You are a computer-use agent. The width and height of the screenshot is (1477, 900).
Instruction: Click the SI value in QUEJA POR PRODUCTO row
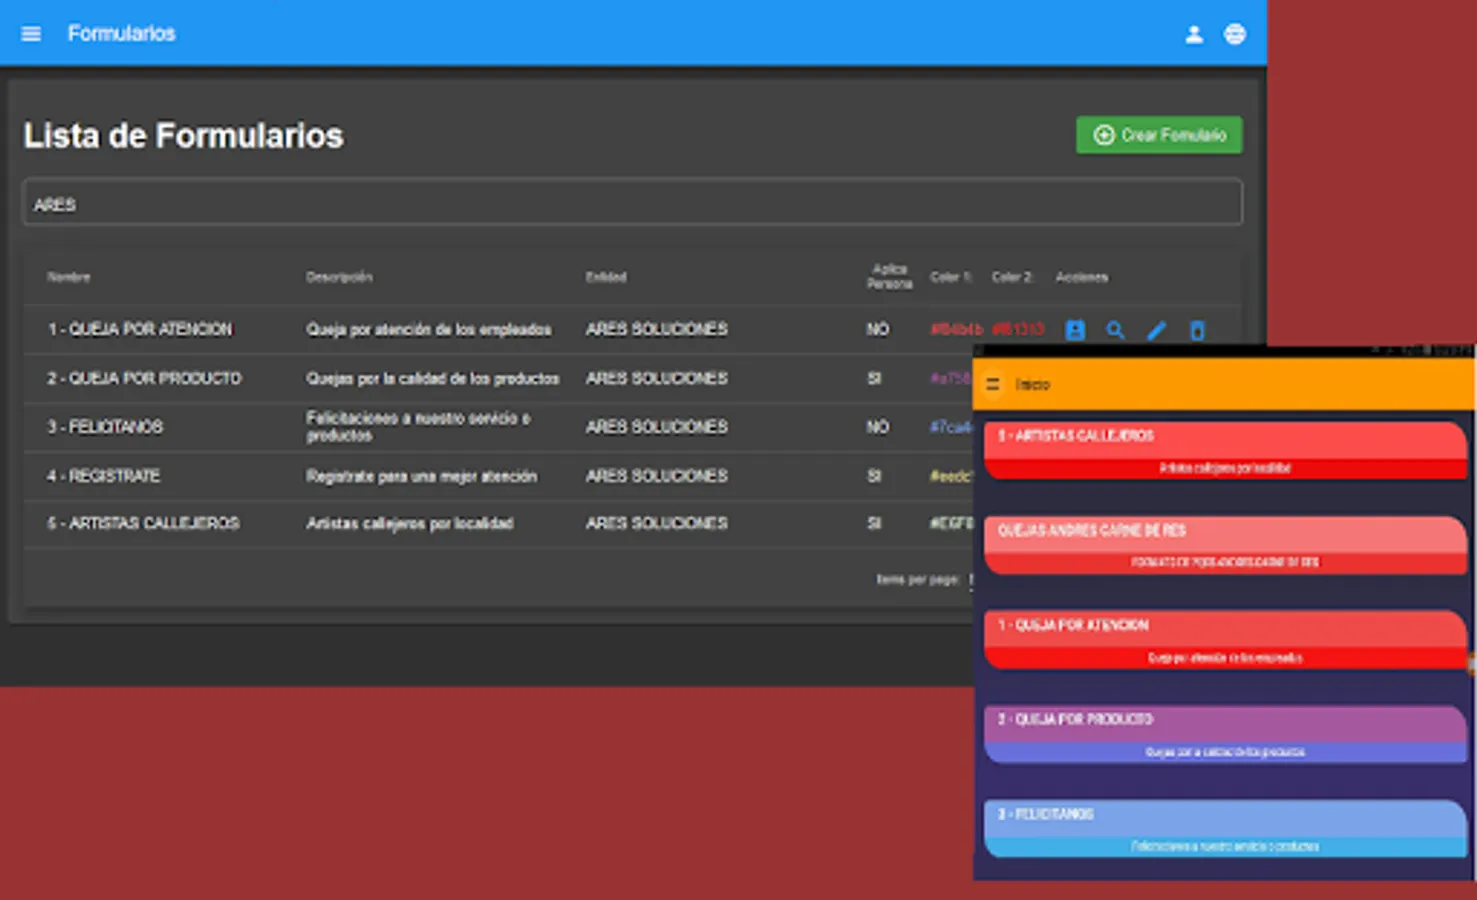point(875,378)
